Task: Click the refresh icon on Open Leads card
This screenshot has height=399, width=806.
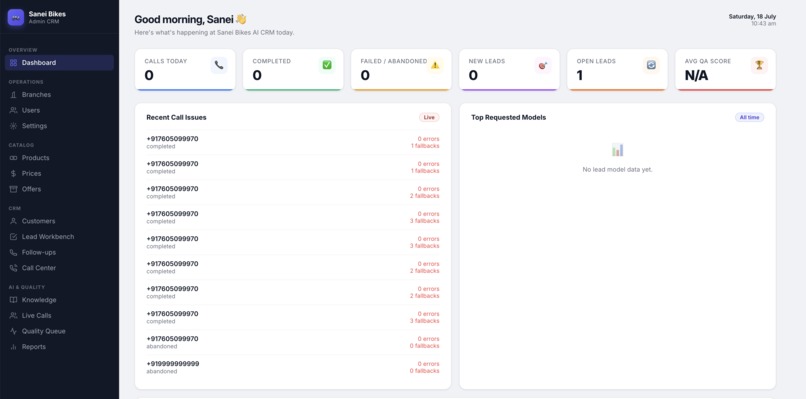Action: [x=651, y=65]
